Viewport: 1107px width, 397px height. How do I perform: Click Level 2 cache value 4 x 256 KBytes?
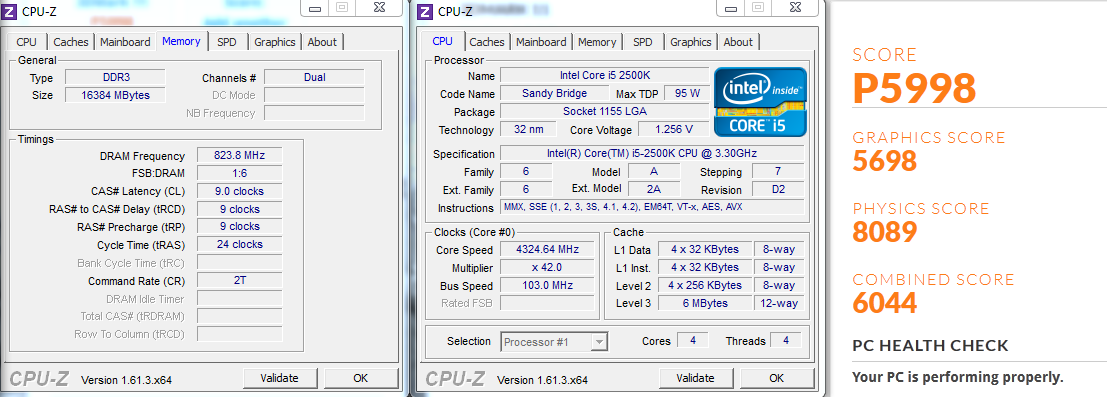(x=705, y=285)
